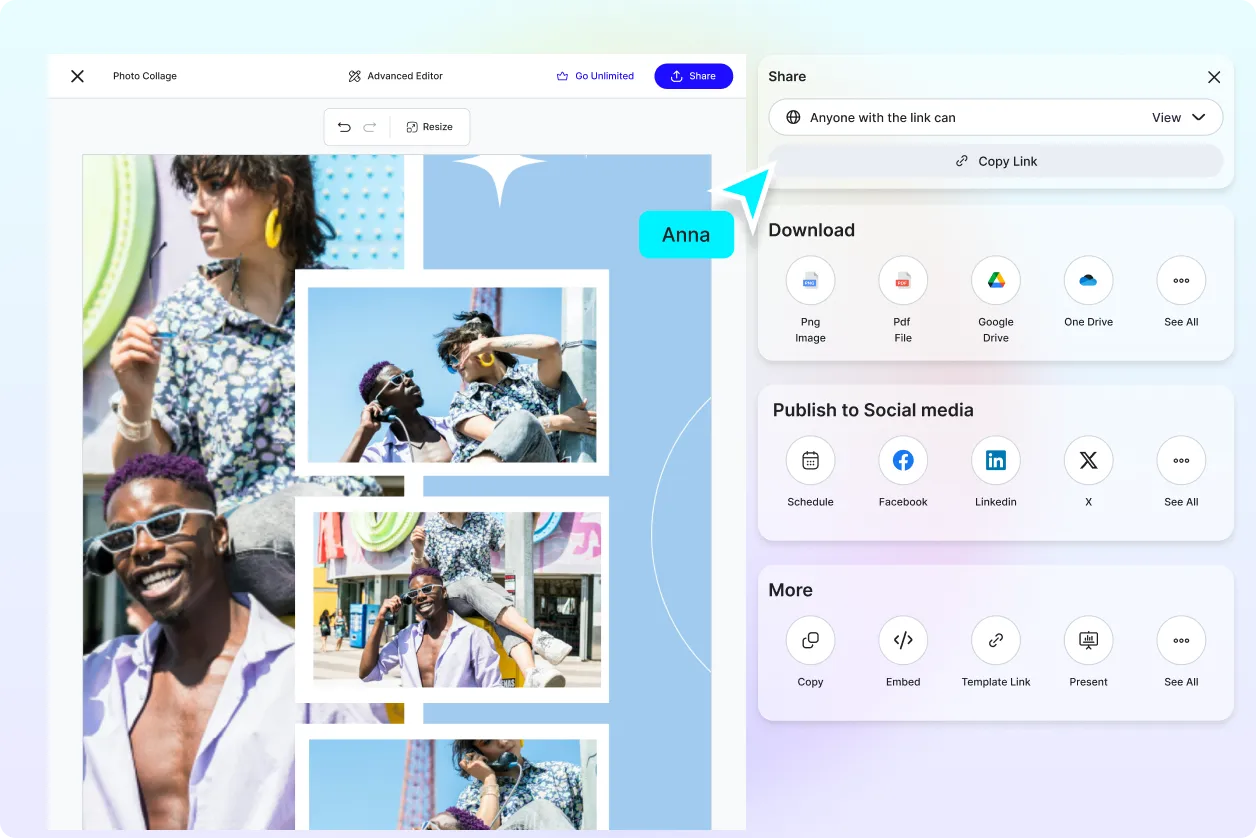Screen dimensions: 1256x838
Task: Get the Template Link
Action: coord(995,641)
